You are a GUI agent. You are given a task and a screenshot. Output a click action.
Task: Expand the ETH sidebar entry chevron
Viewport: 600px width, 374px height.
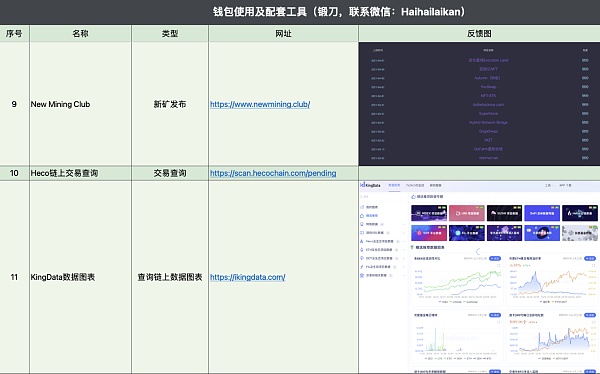(403, 250)
